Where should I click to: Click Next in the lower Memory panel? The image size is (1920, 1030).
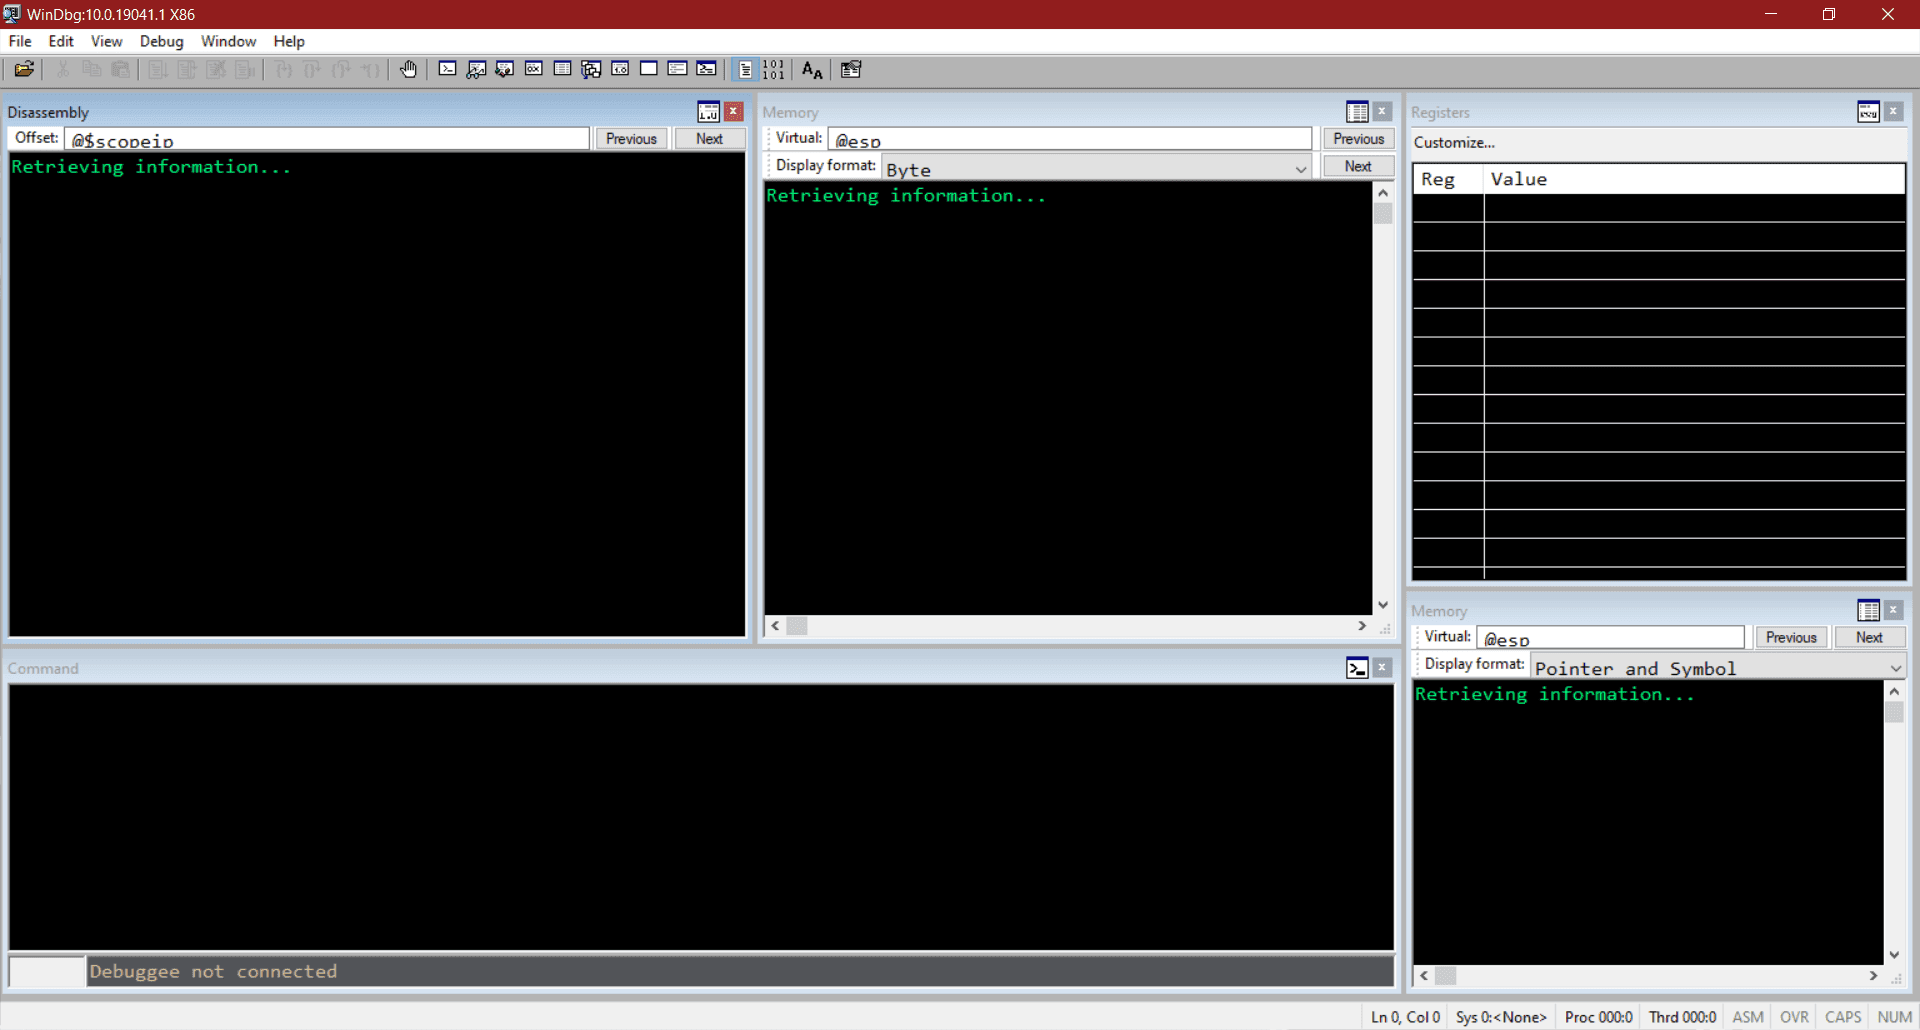click(x=1869, y=637)
